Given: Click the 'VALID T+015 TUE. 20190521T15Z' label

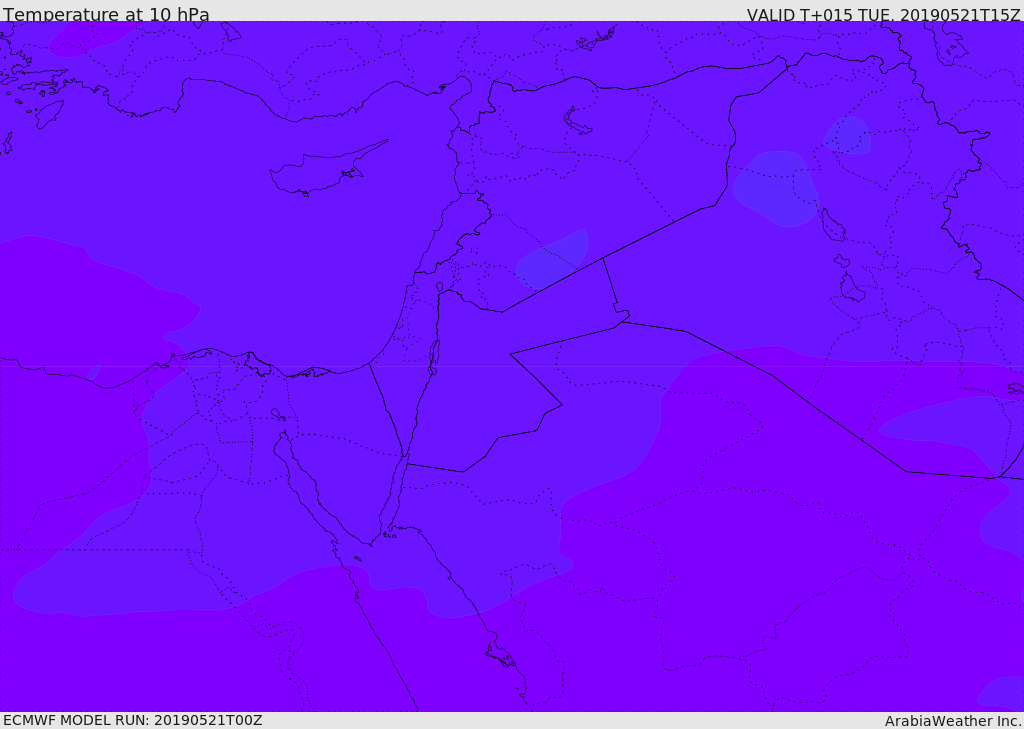Looking at the screenshot, I should pos(884,15).
